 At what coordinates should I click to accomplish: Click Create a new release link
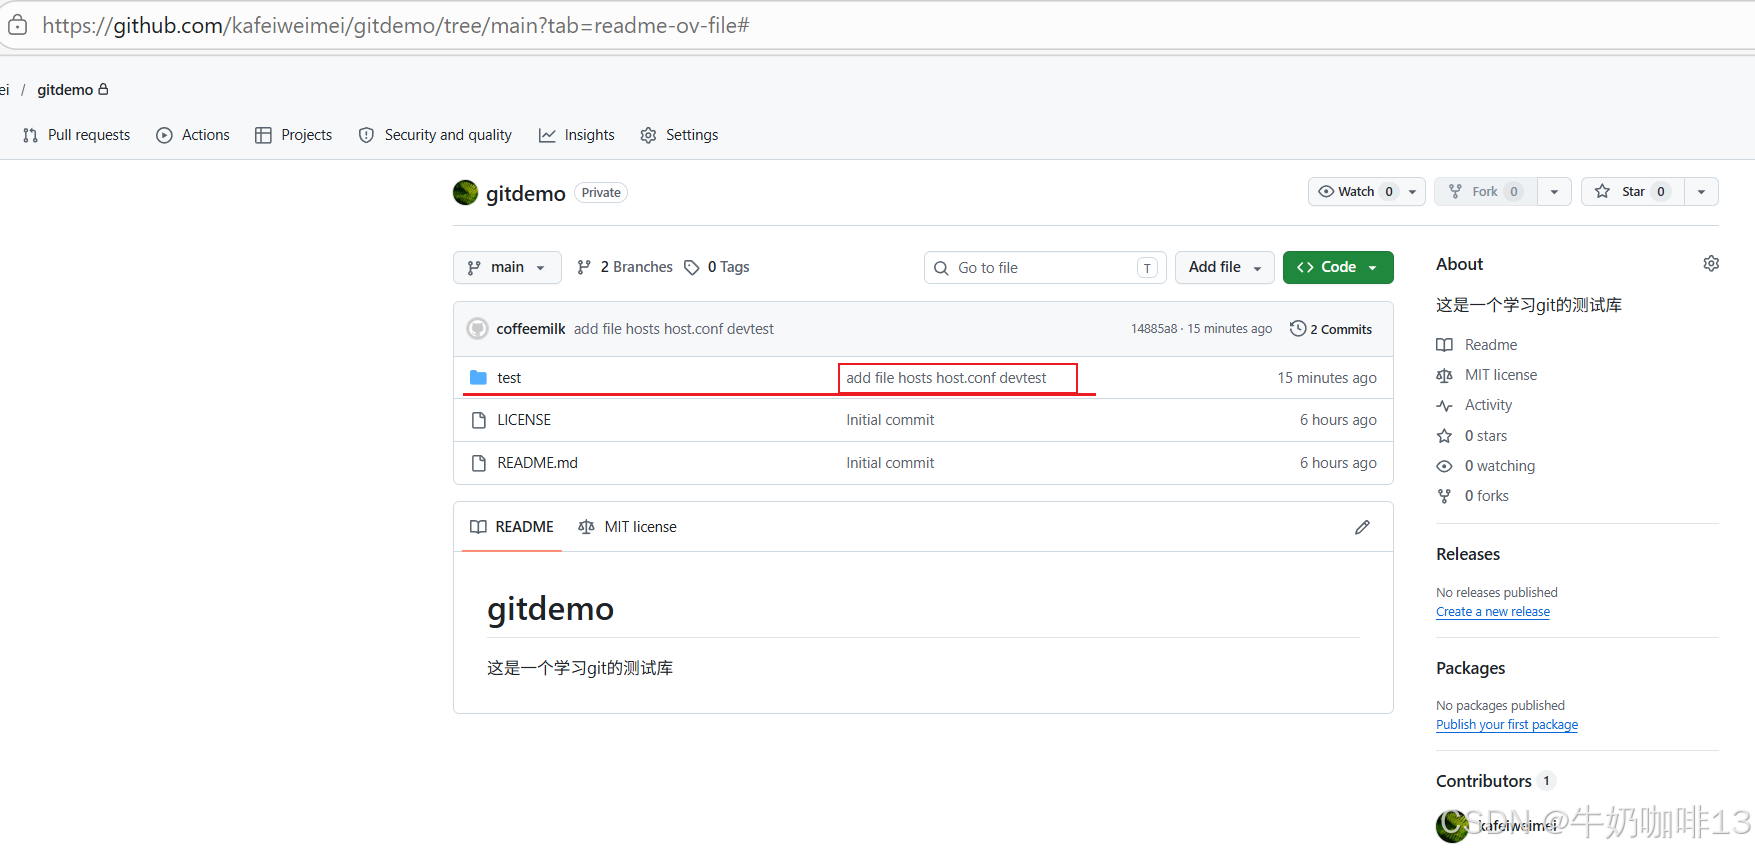[x=1493, y=612]
